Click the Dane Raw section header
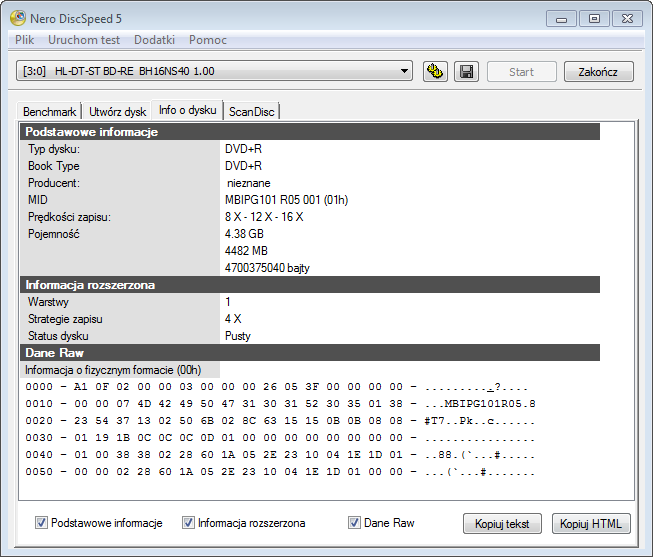 tap(310, 353)
